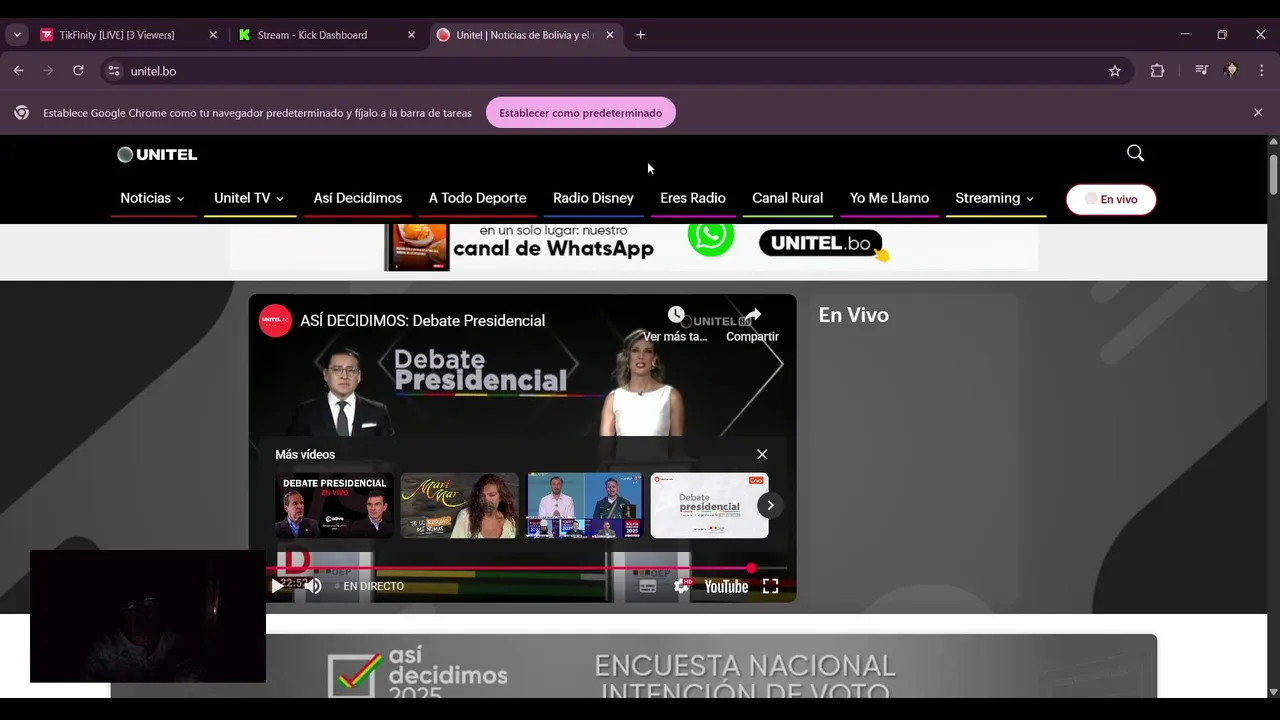Open Debate Presidencial En Vivo thumbnail
Image resolution: width=1280 pixels, height=720 pixels.
(334, 505)
